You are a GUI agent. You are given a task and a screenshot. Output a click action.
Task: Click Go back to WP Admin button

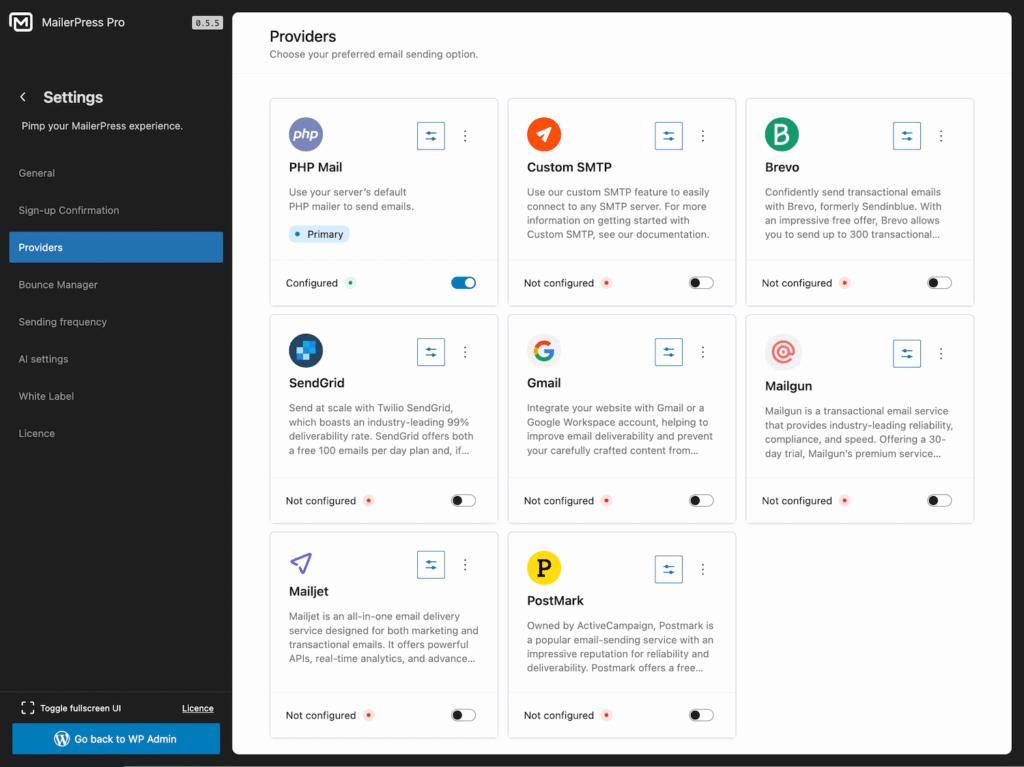[x=116, y=739]
